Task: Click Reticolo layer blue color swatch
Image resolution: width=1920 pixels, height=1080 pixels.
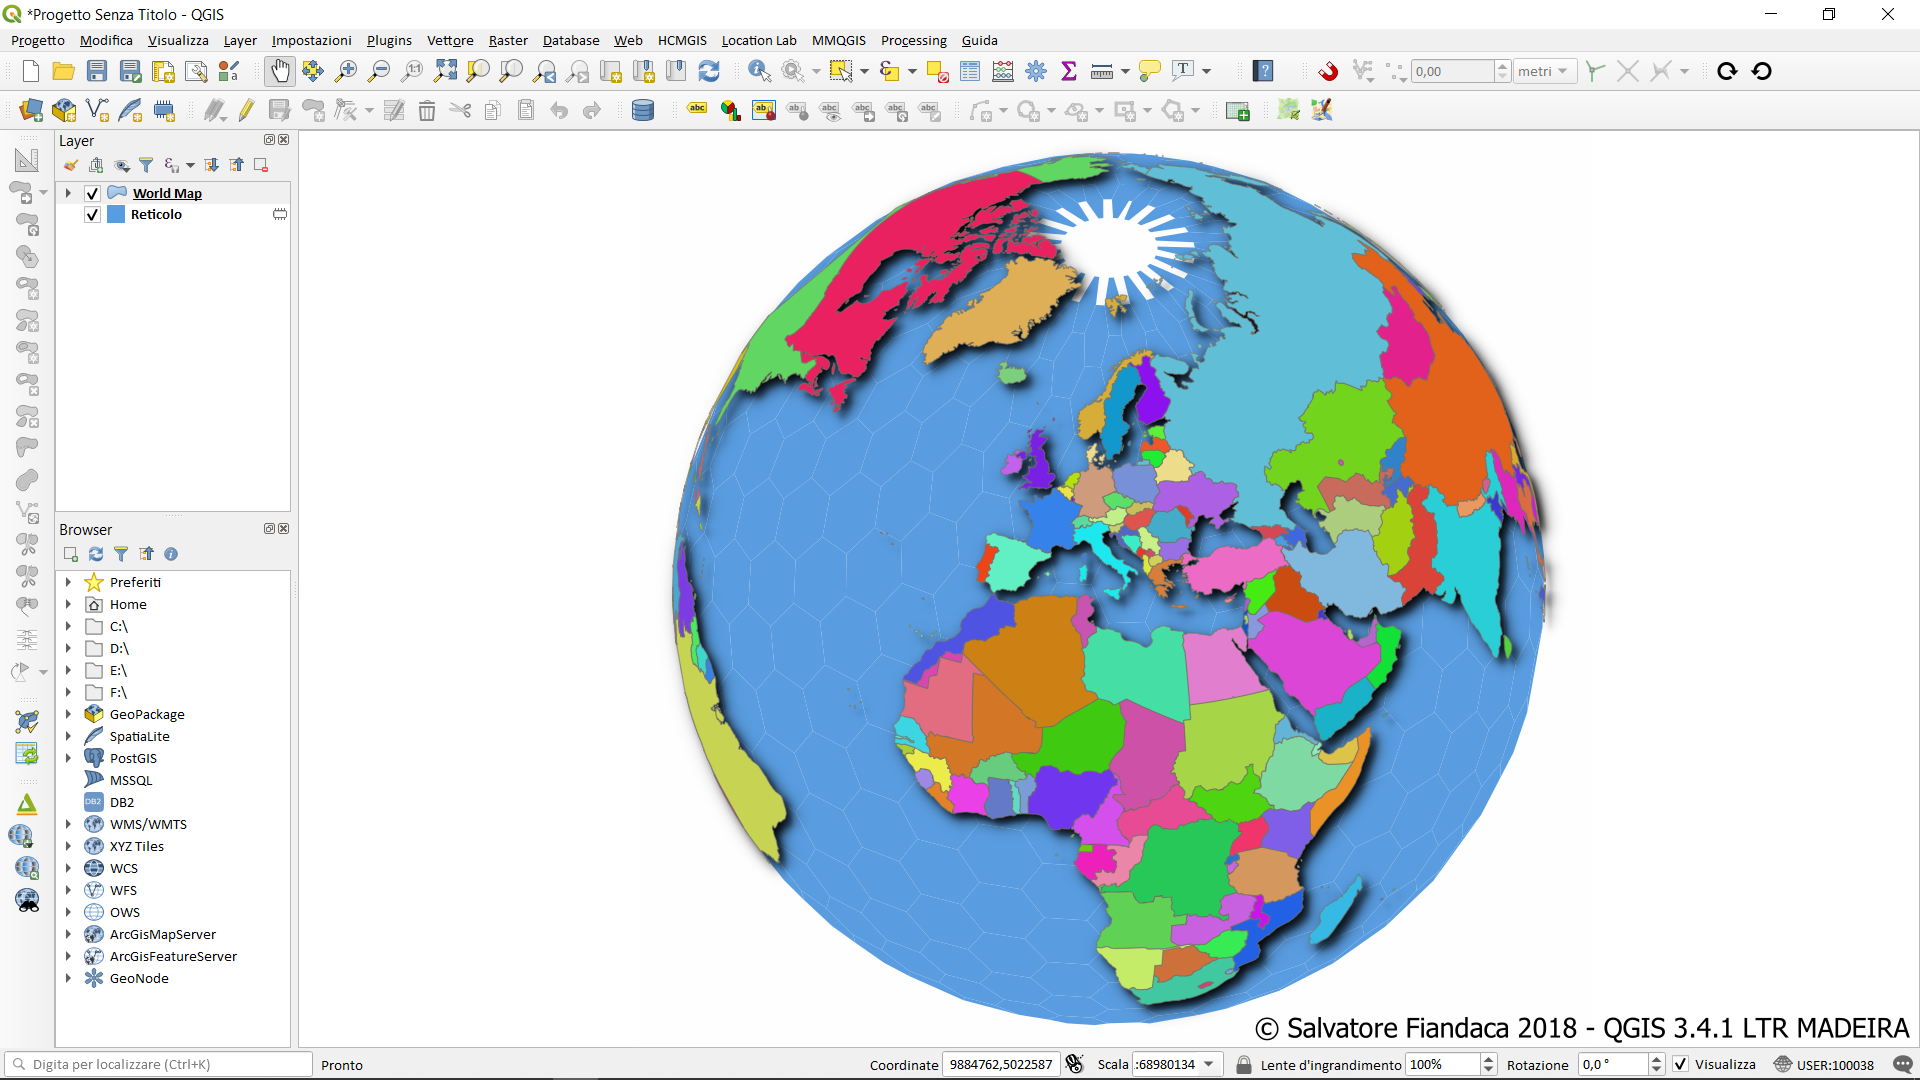Action: pos(116,214)
